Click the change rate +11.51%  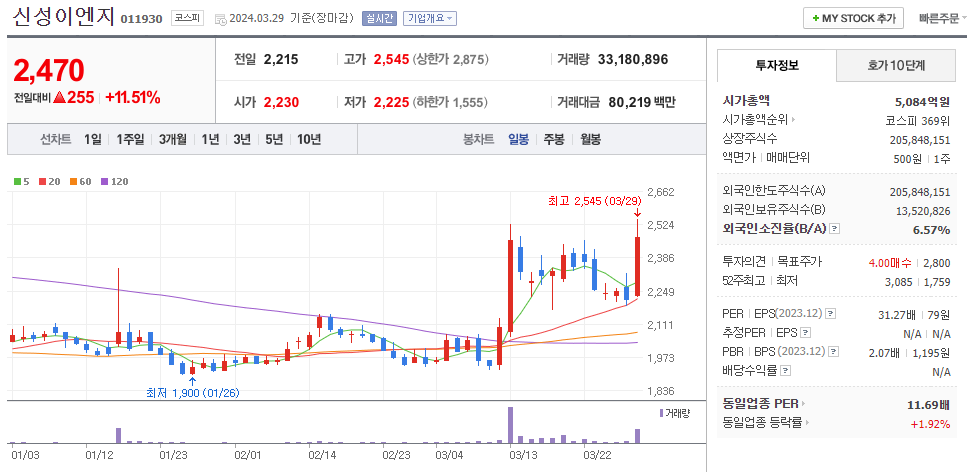tap(132, 98)
